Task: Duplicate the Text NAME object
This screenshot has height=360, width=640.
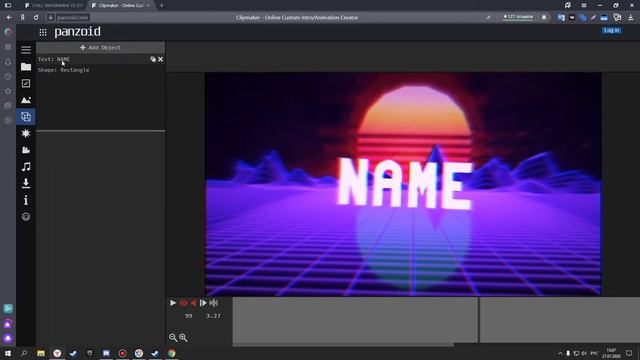Action: pos(153,59)
